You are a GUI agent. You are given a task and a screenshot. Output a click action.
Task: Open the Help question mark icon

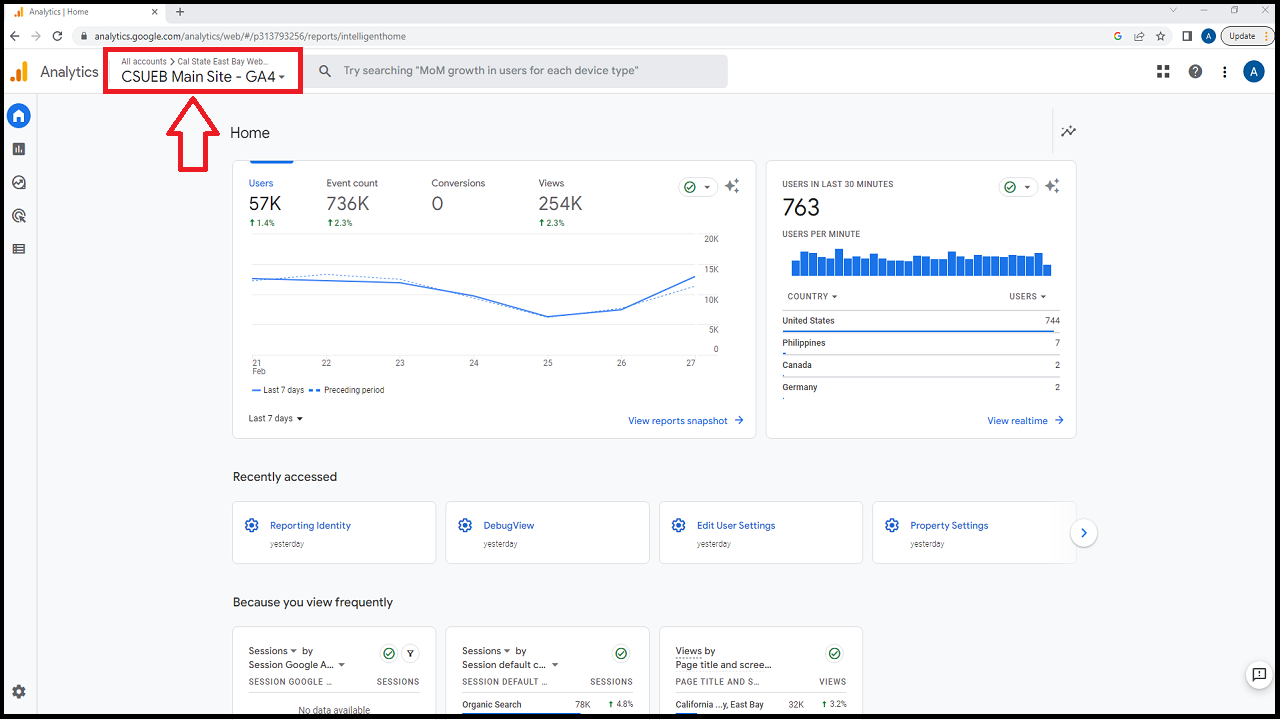(x=1195, y=71)
